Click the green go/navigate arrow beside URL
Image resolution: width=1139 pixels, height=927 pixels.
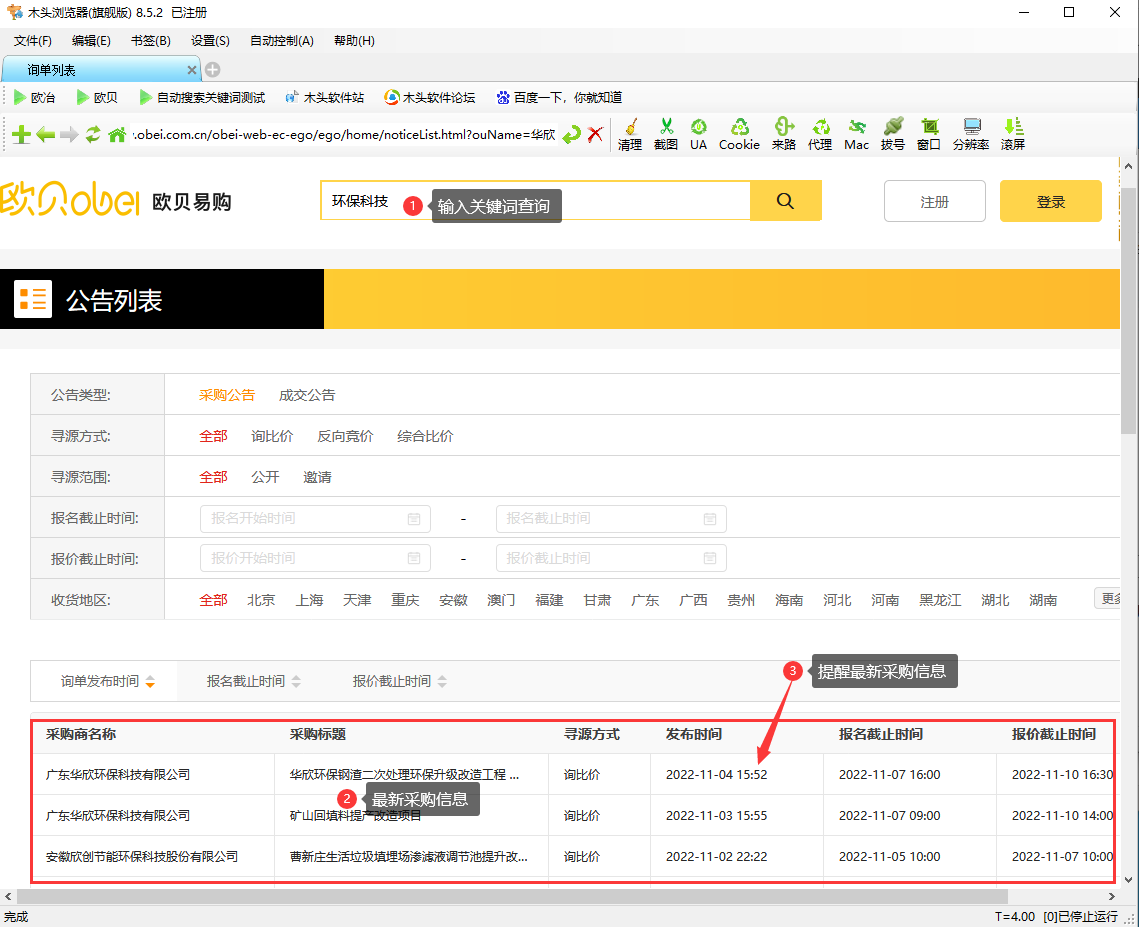(x=572, y=134)
